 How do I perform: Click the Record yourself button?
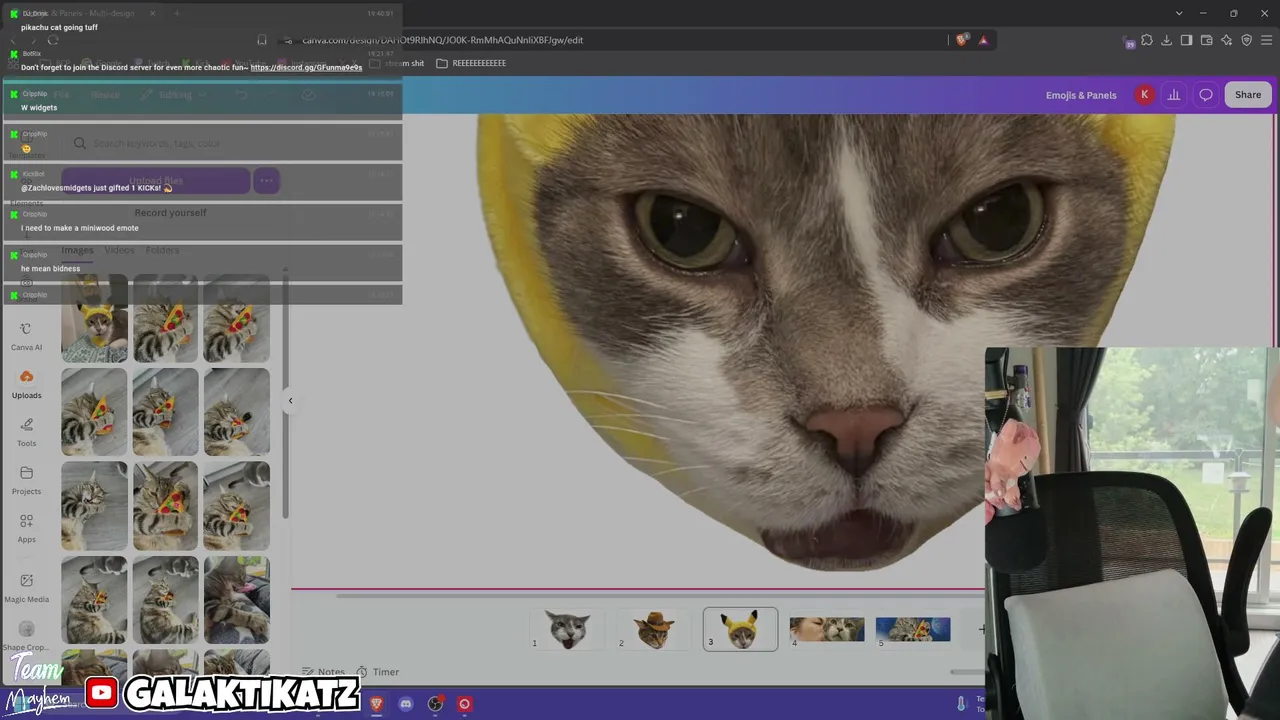pyautogui.click(x=170, y=213)
